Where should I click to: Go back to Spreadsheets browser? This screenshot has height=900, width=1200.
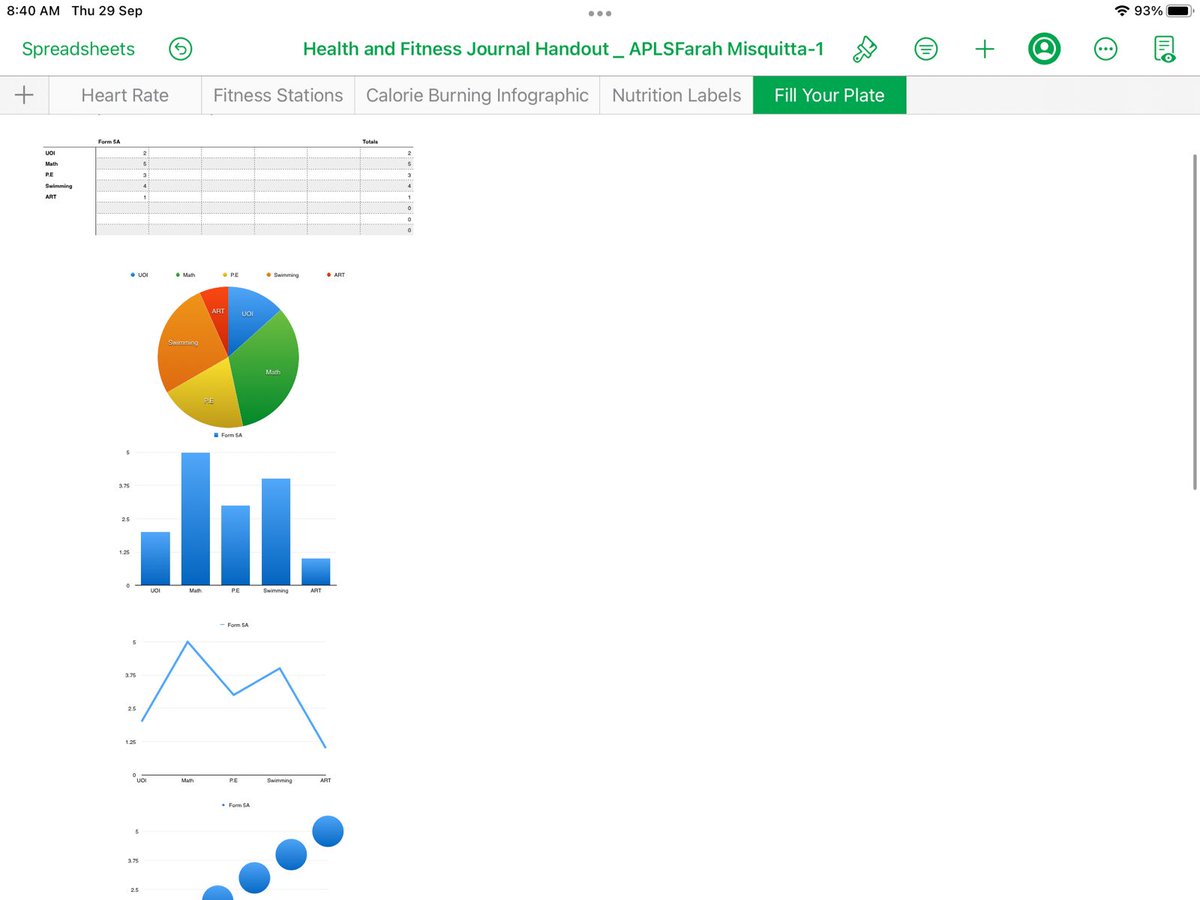tap(78, 49)
